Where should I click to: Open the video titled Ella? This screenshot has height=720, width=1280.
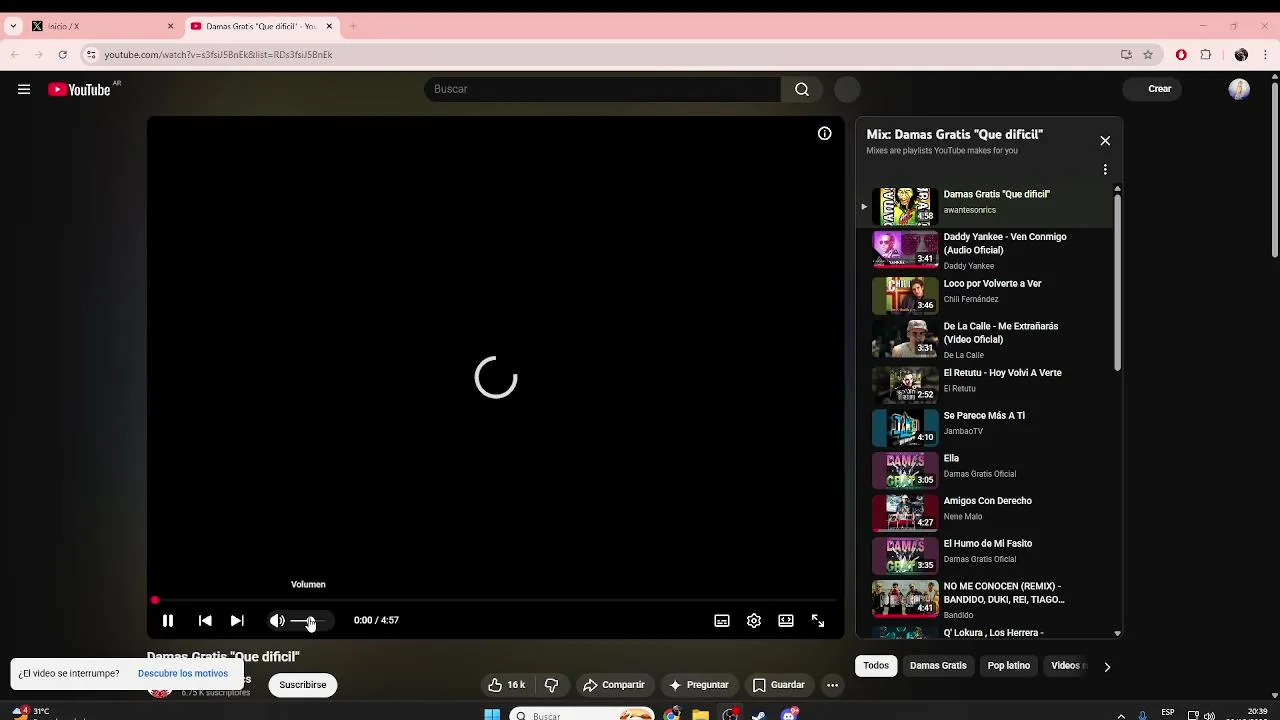[x=985, y=468]
